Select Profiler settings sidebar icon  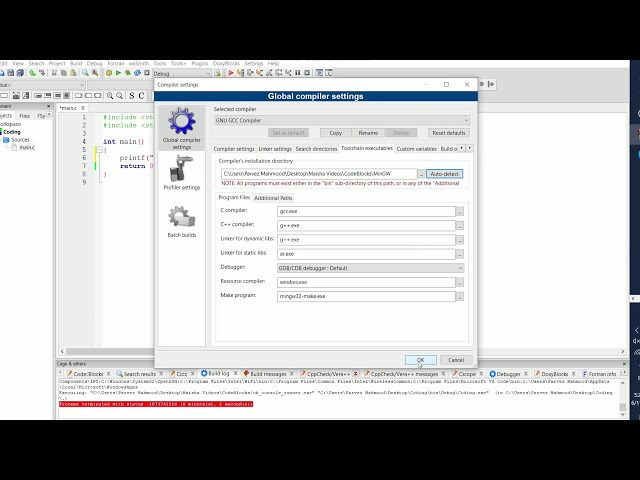182,173
